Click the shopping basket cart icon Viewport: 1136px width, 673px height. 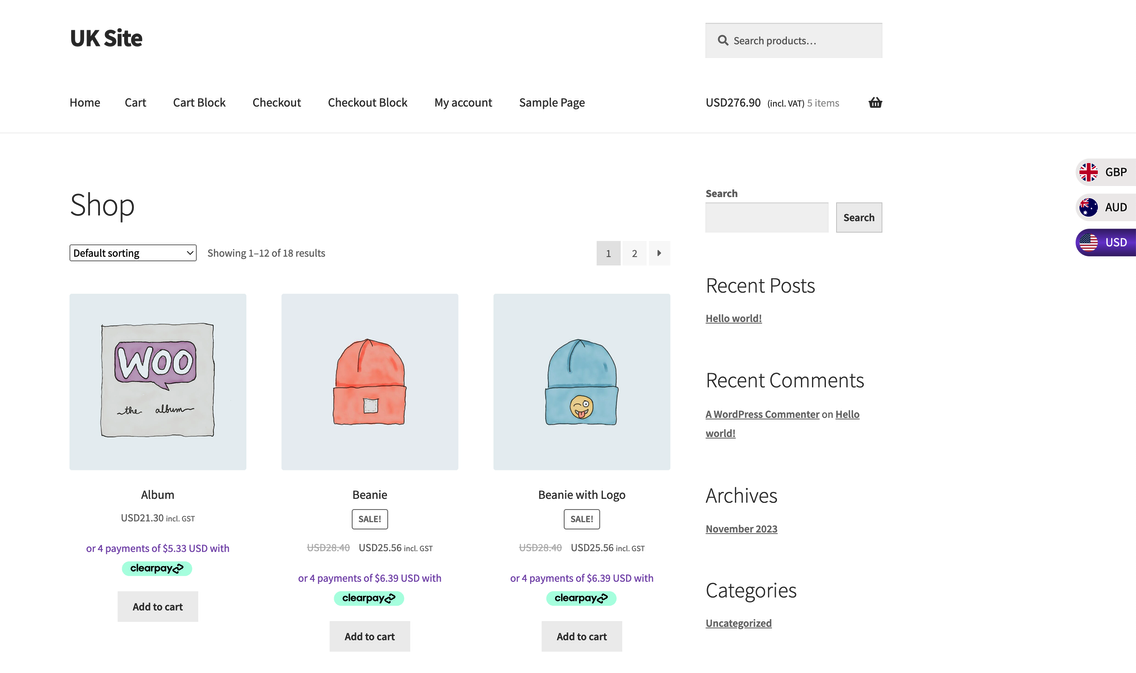tap(875, 103)
